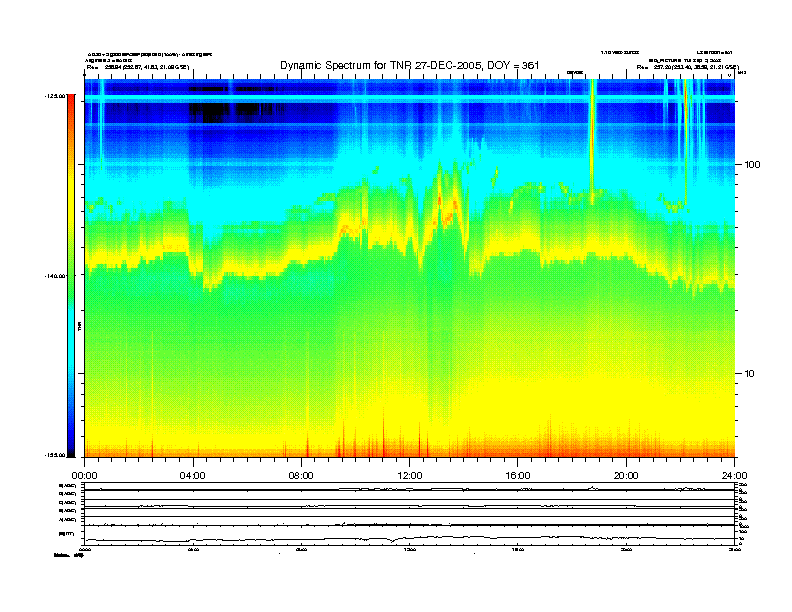
Task: Click the 08:00 time axis label
Action: (301, 476)
